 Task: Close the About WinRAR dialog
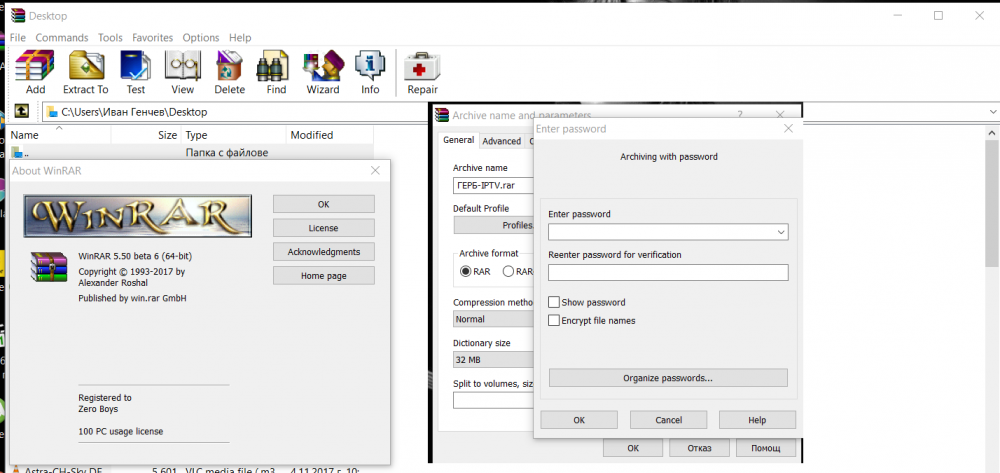click(x=375, y=170)
